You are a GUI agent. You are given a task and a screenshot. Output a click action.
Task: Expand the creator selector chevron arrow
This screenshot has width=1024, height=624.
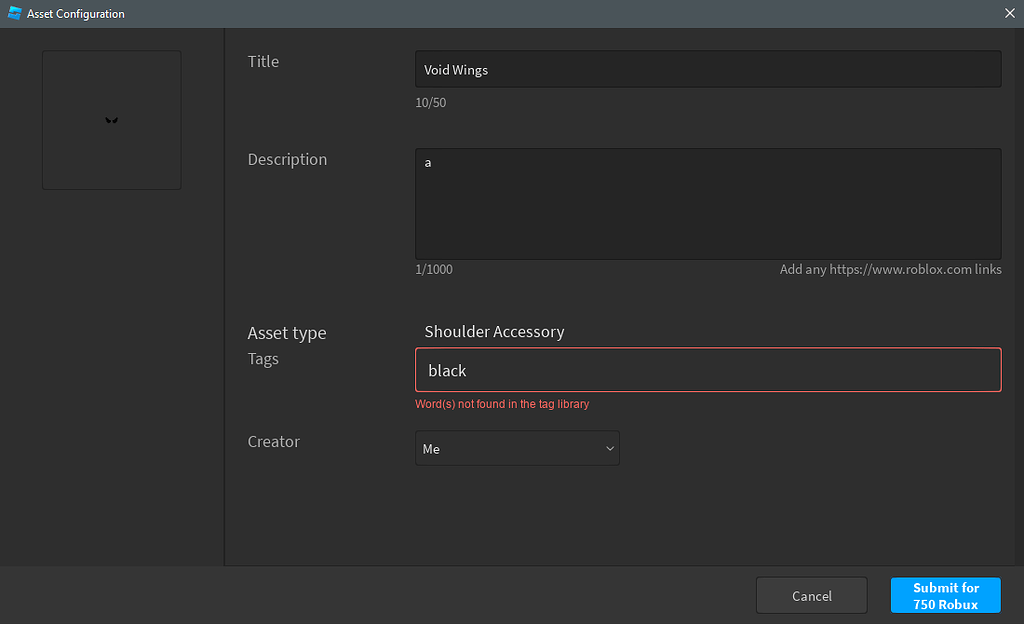(x=609, y=448)
